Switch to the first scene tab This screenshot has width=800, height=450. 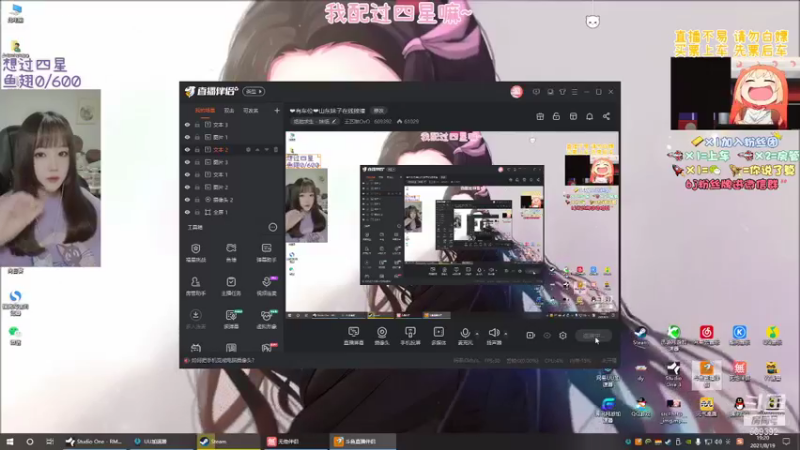(x=205, y=111)
